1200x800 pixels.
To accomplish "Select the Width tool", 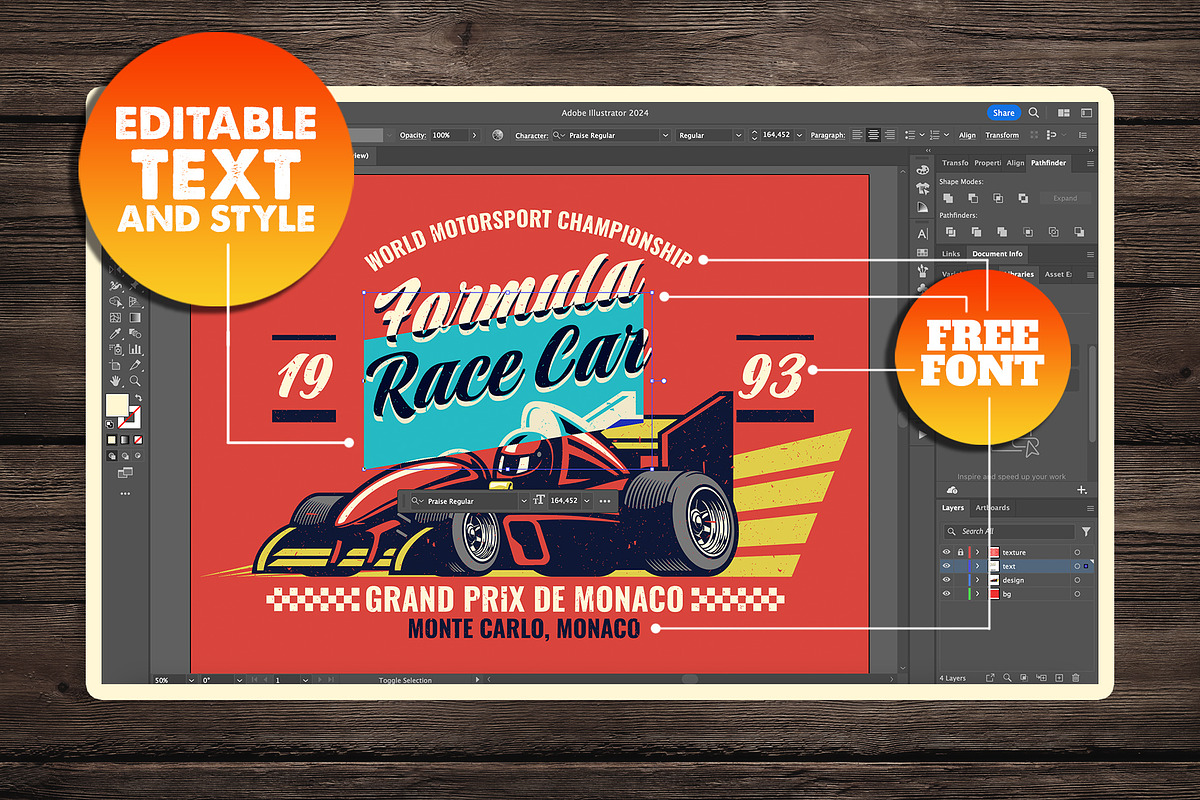I will click(115, 286).
